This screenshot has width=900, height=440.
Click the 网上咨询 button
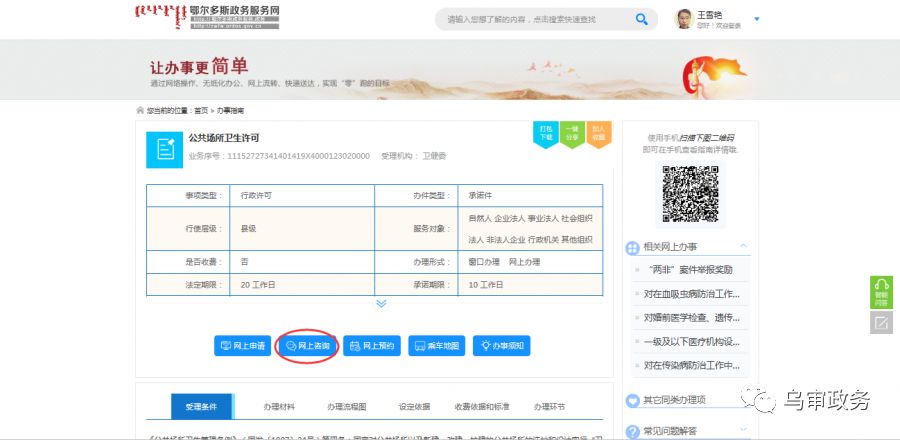[307, 346]
